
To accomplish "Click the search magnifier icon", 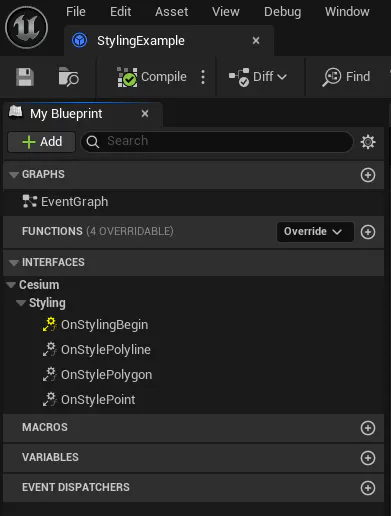I will click(x=93, y=142).
